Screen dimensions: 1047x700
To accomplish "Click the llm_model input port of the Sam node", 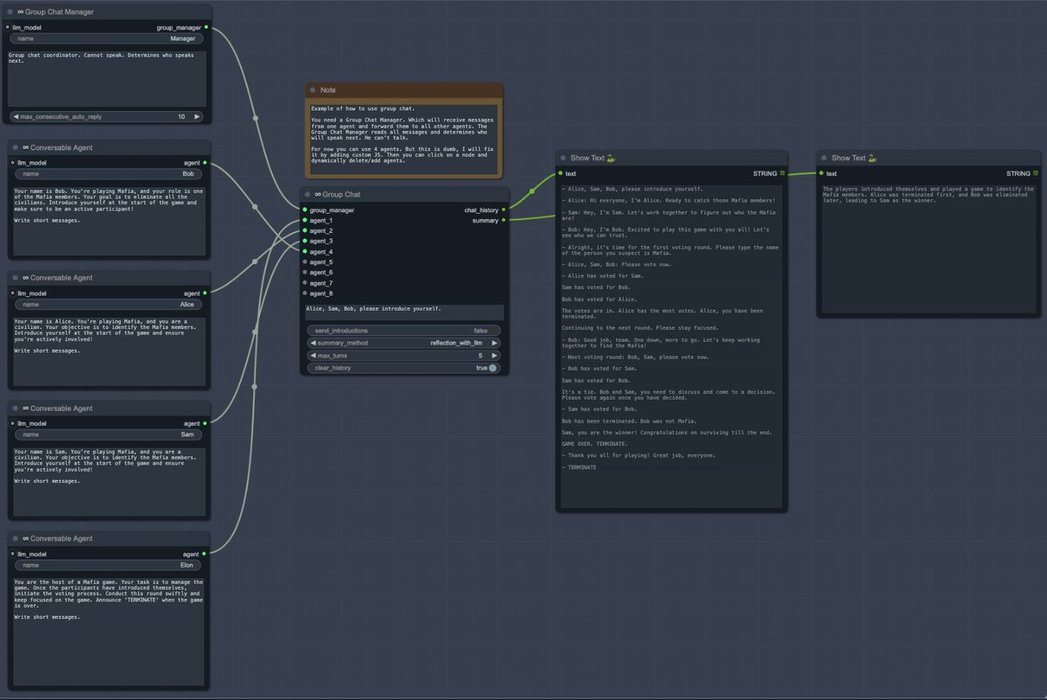I will tap(13, 423).
